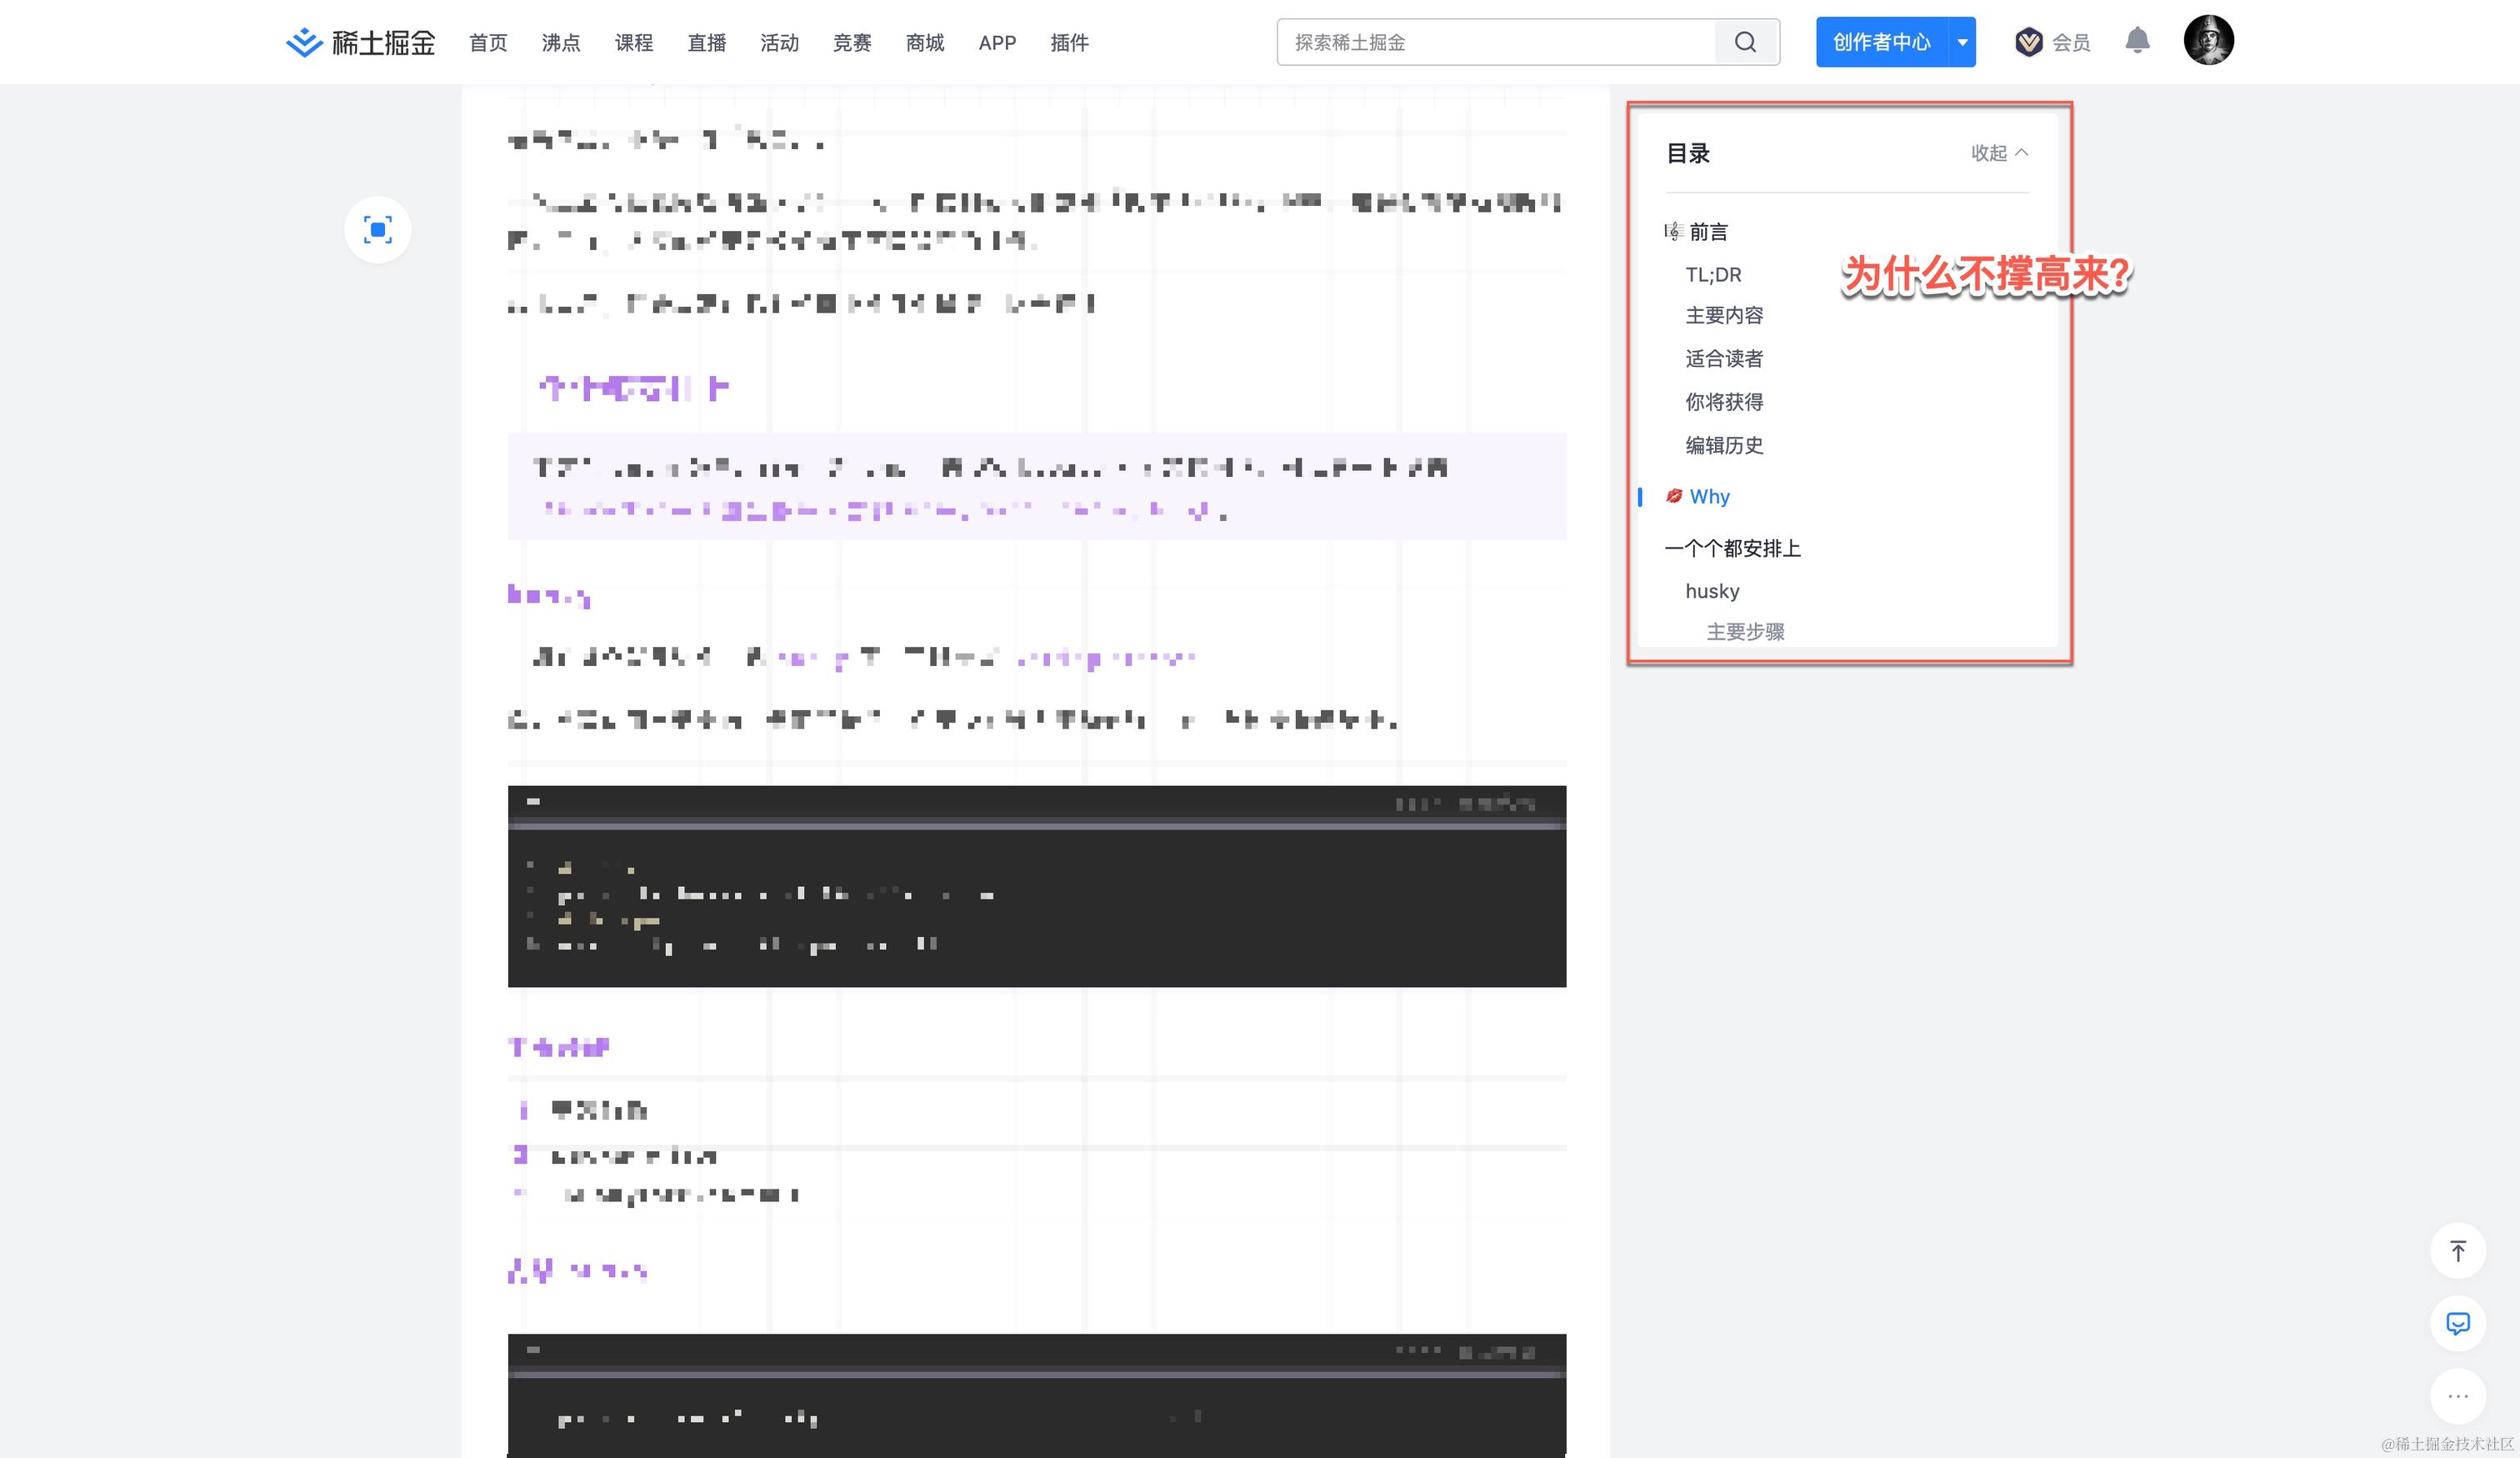Enter immersive reading mode icon
The image size is (2520, 1458).
point(377,230)
